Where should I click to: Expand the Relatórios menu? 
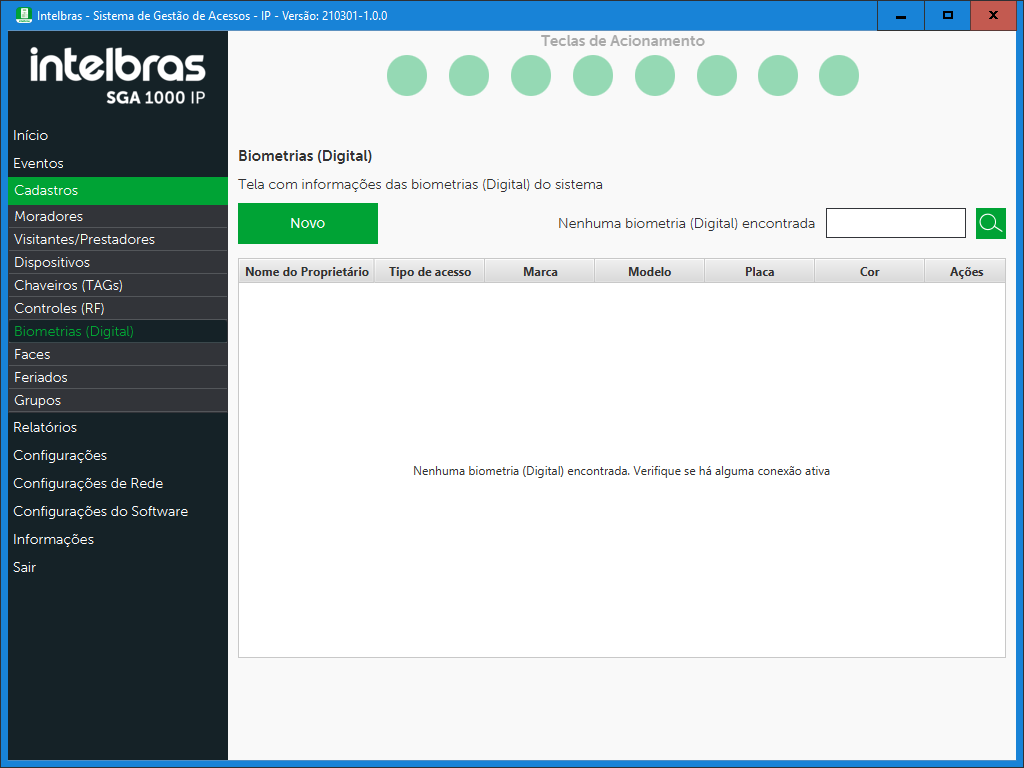[x=45, y=427]
